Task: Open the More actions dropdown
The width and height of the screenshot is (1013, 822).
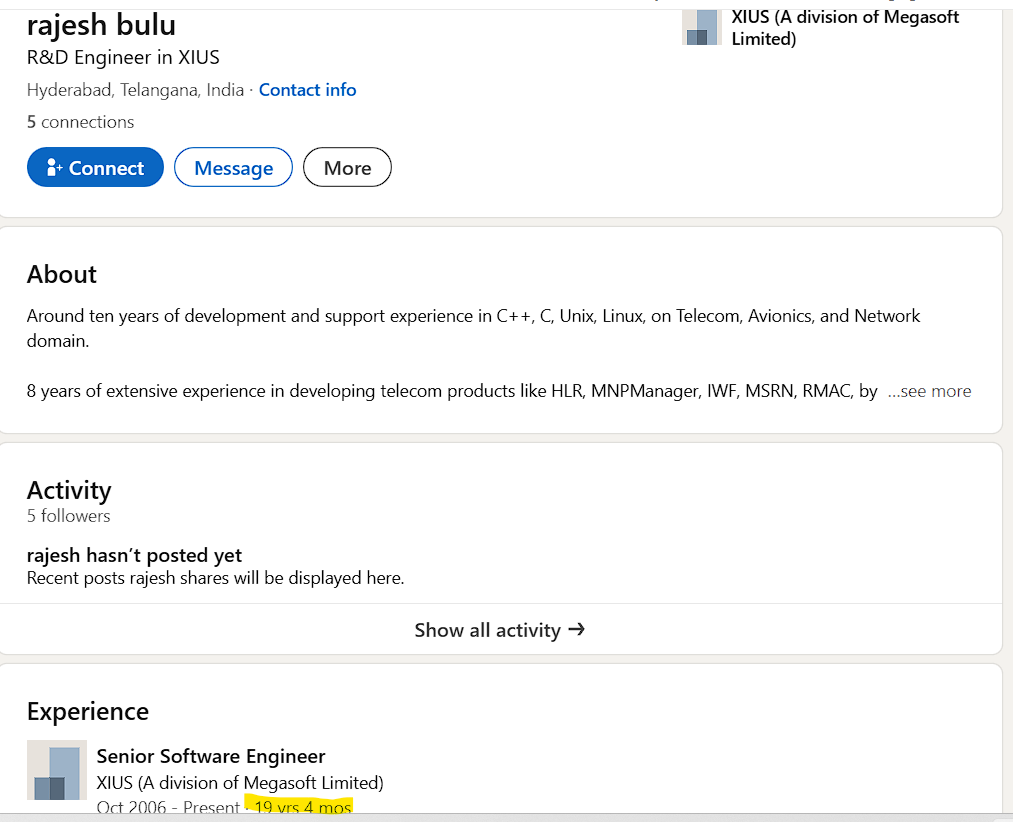Action: tap(347, 168)
